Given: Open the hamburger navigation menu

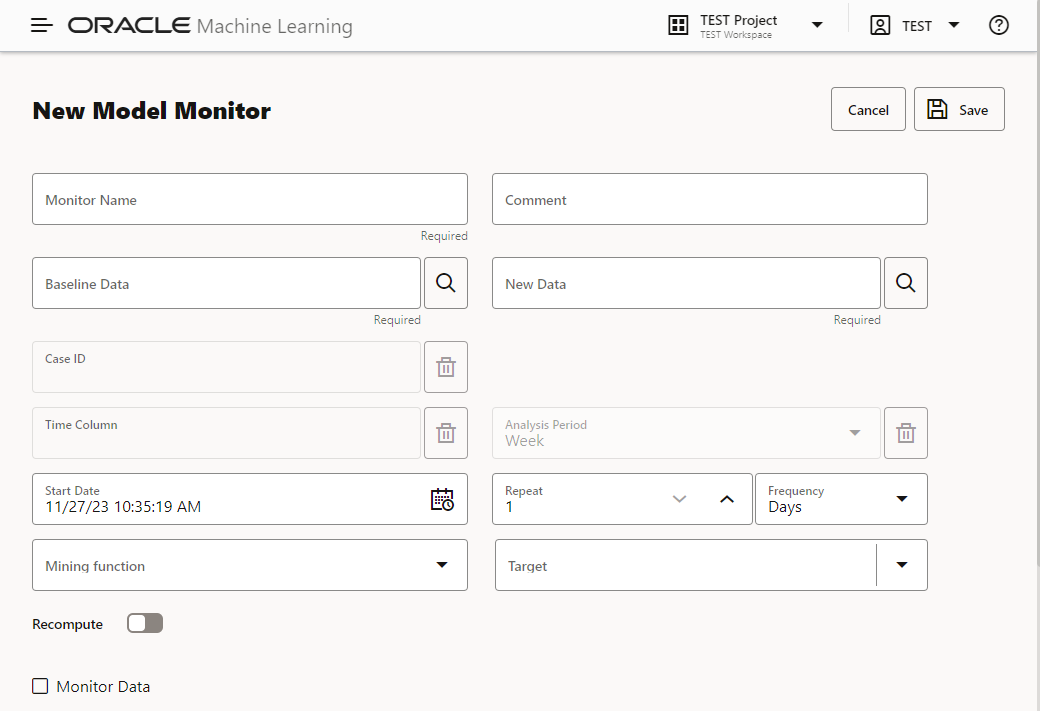Looking at the screenshot, I should pyautogui.click(x=42, y=26).
